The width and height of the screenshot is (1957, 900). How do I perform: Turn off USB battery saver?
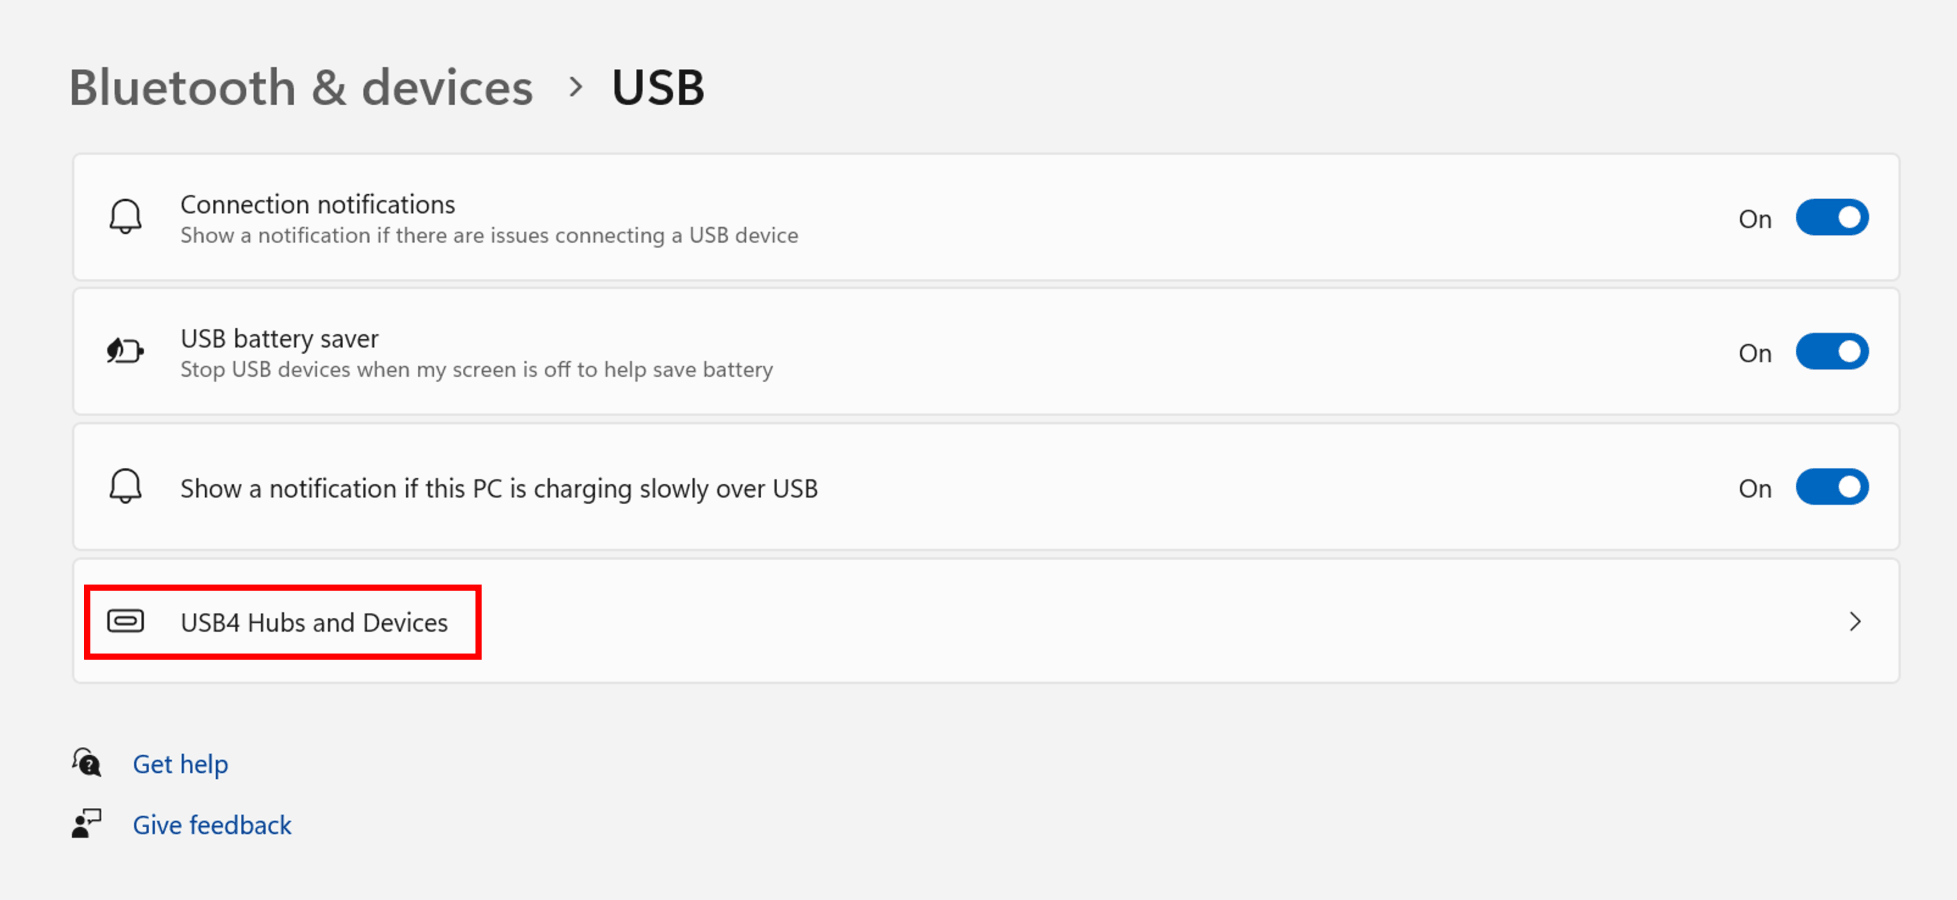[1832, 351]
